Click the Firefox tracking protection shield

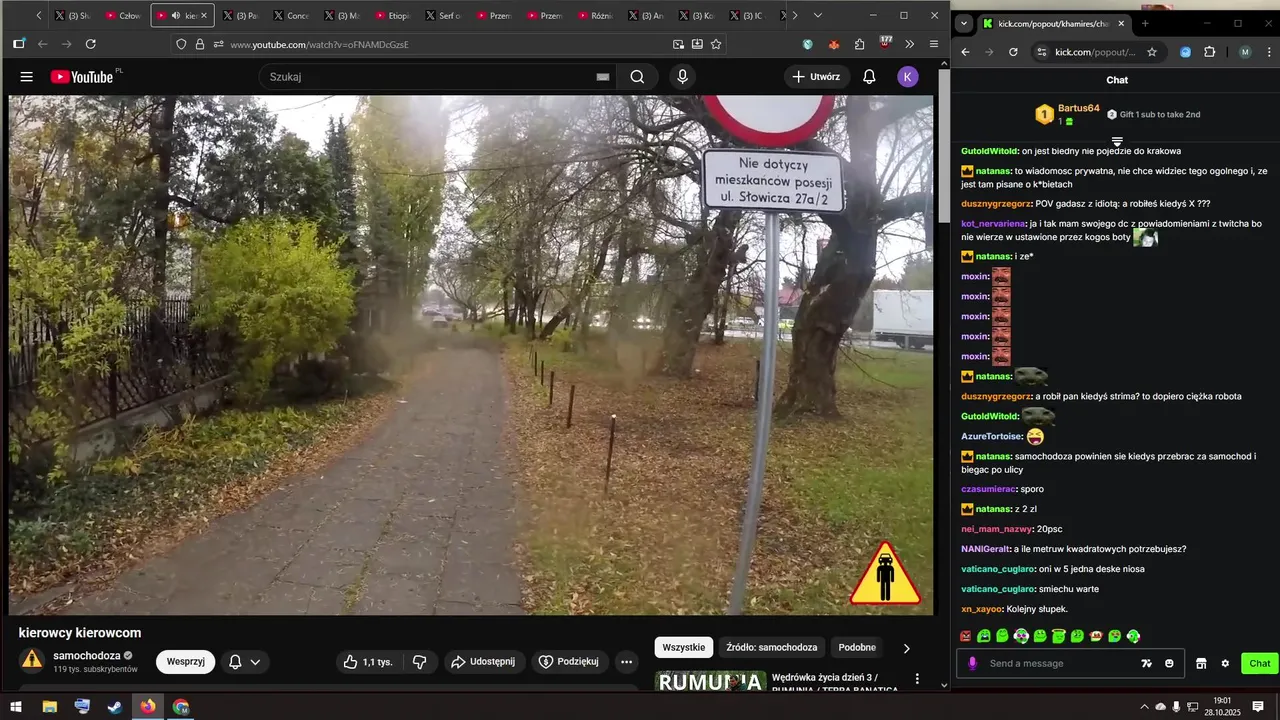click(x=181, y=44)
